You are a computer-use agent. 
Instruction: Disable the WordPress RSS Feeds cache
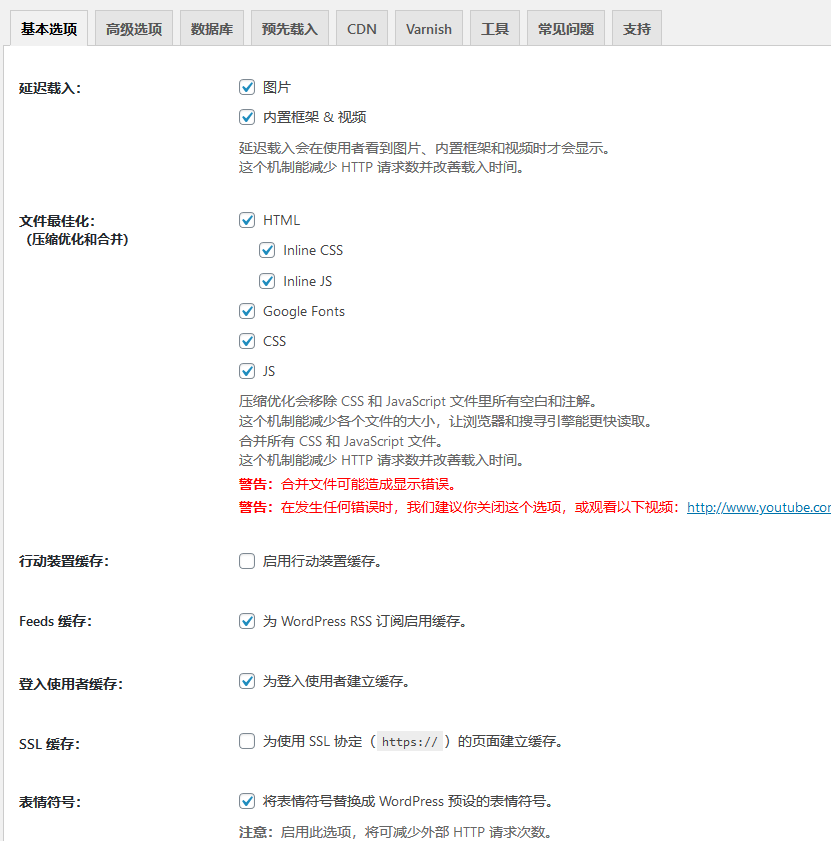click(x=247, y=621)
